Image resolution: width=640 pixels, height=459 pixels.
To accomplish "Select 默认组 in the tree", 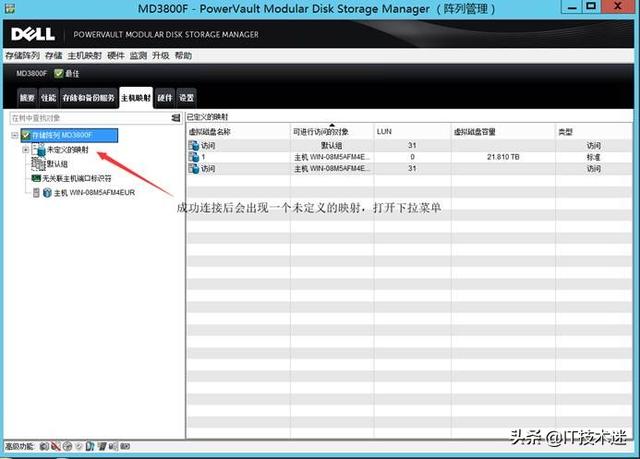I will [57, 164].
